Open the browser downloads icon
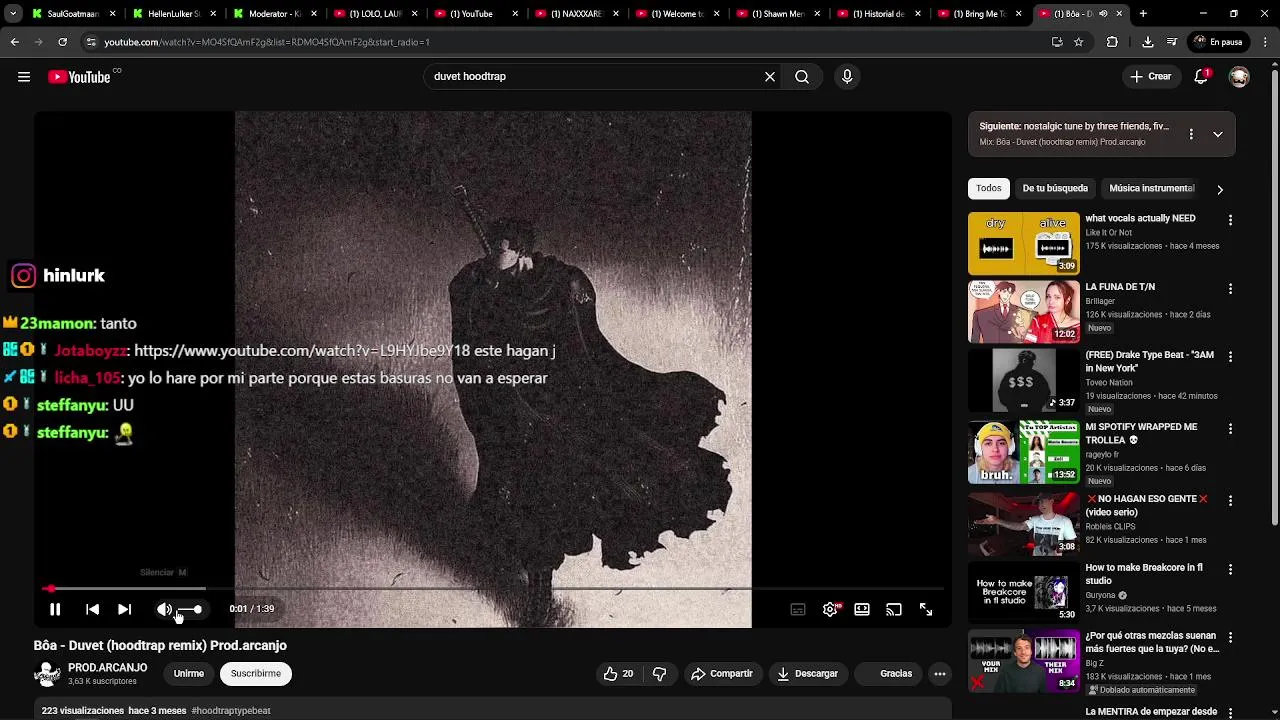The width and height of the screenshot is (1280, 720). click(x=1147, y=42)
